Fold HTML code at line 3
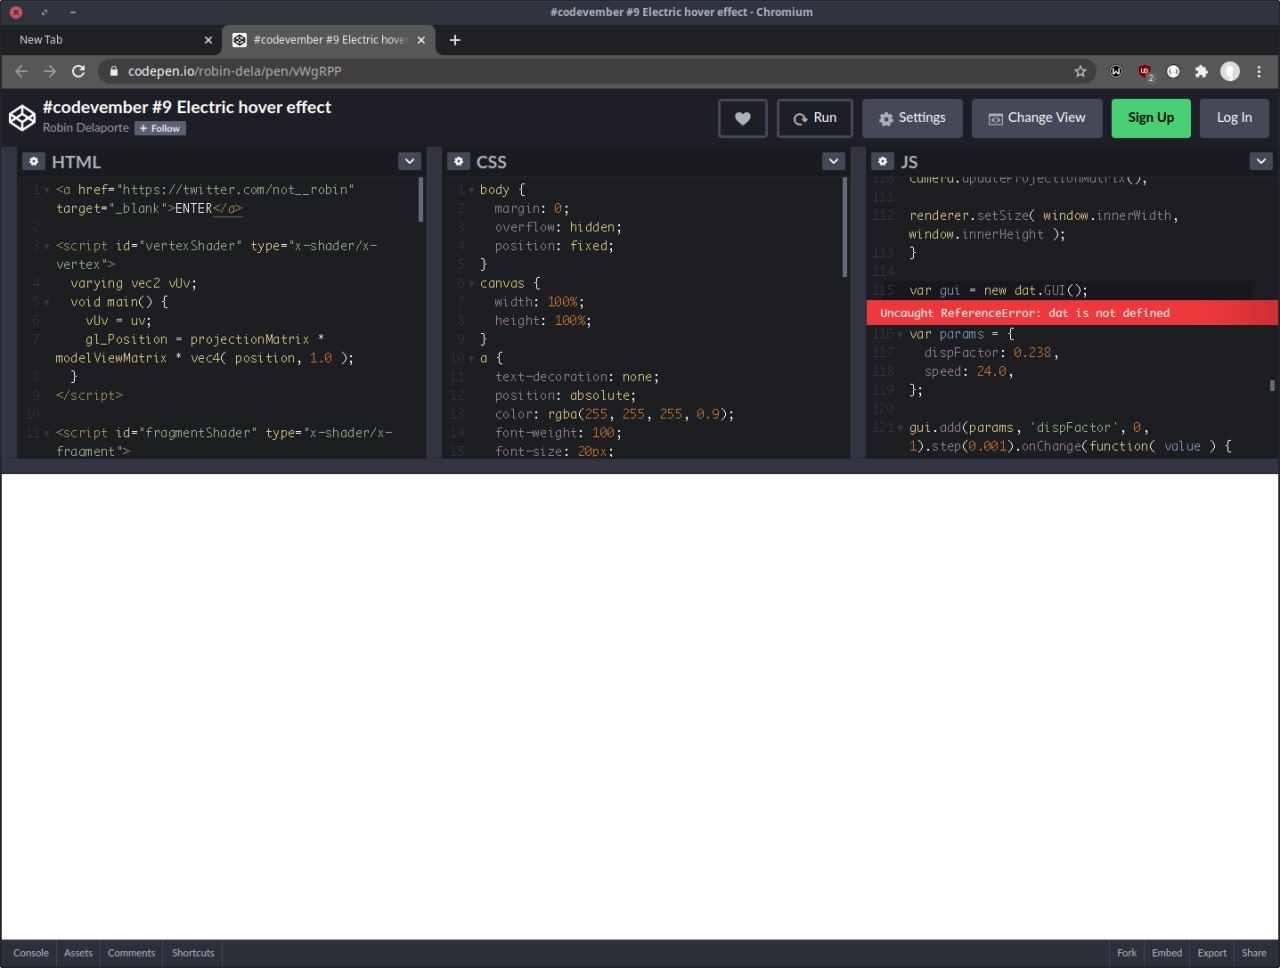 click(47, 246)
